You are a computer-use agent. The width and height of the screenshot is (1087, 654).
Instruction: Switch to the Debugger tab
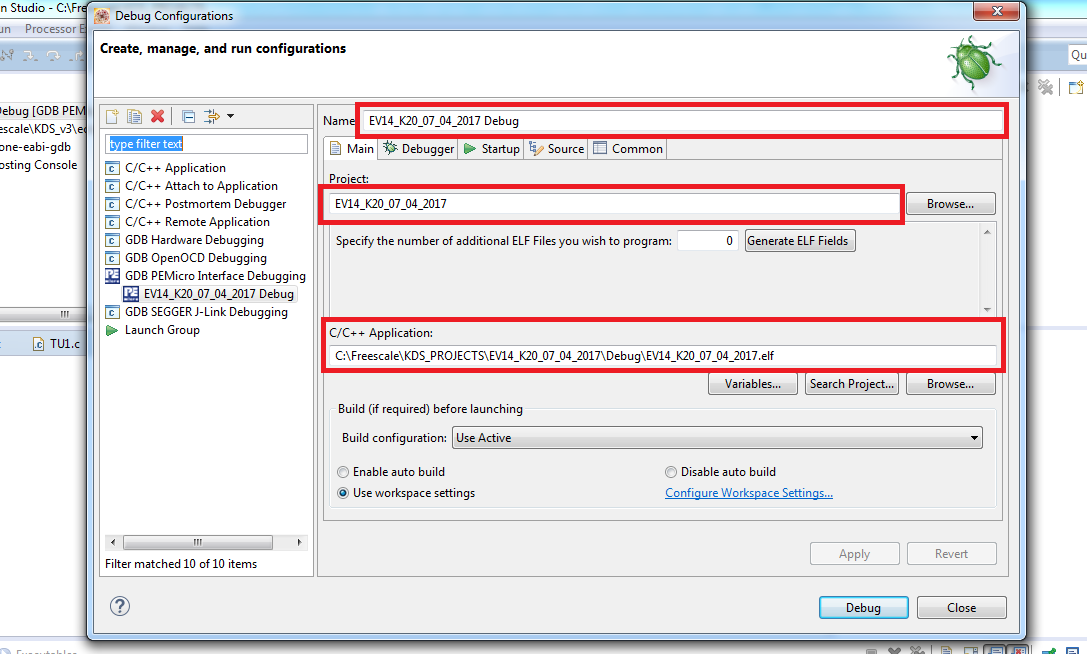tap(419, 149)
